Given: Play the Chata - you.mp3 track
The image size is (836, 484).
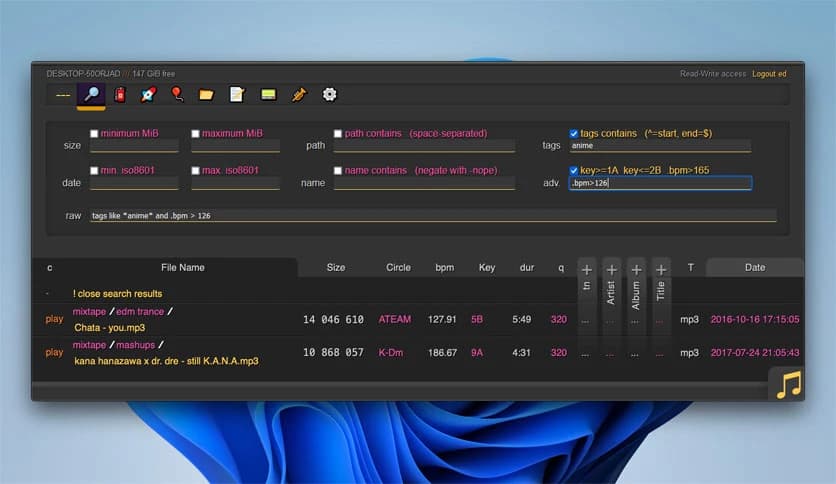Looking at the screenshot, I should pyautogui.click(x=54, y=319).
